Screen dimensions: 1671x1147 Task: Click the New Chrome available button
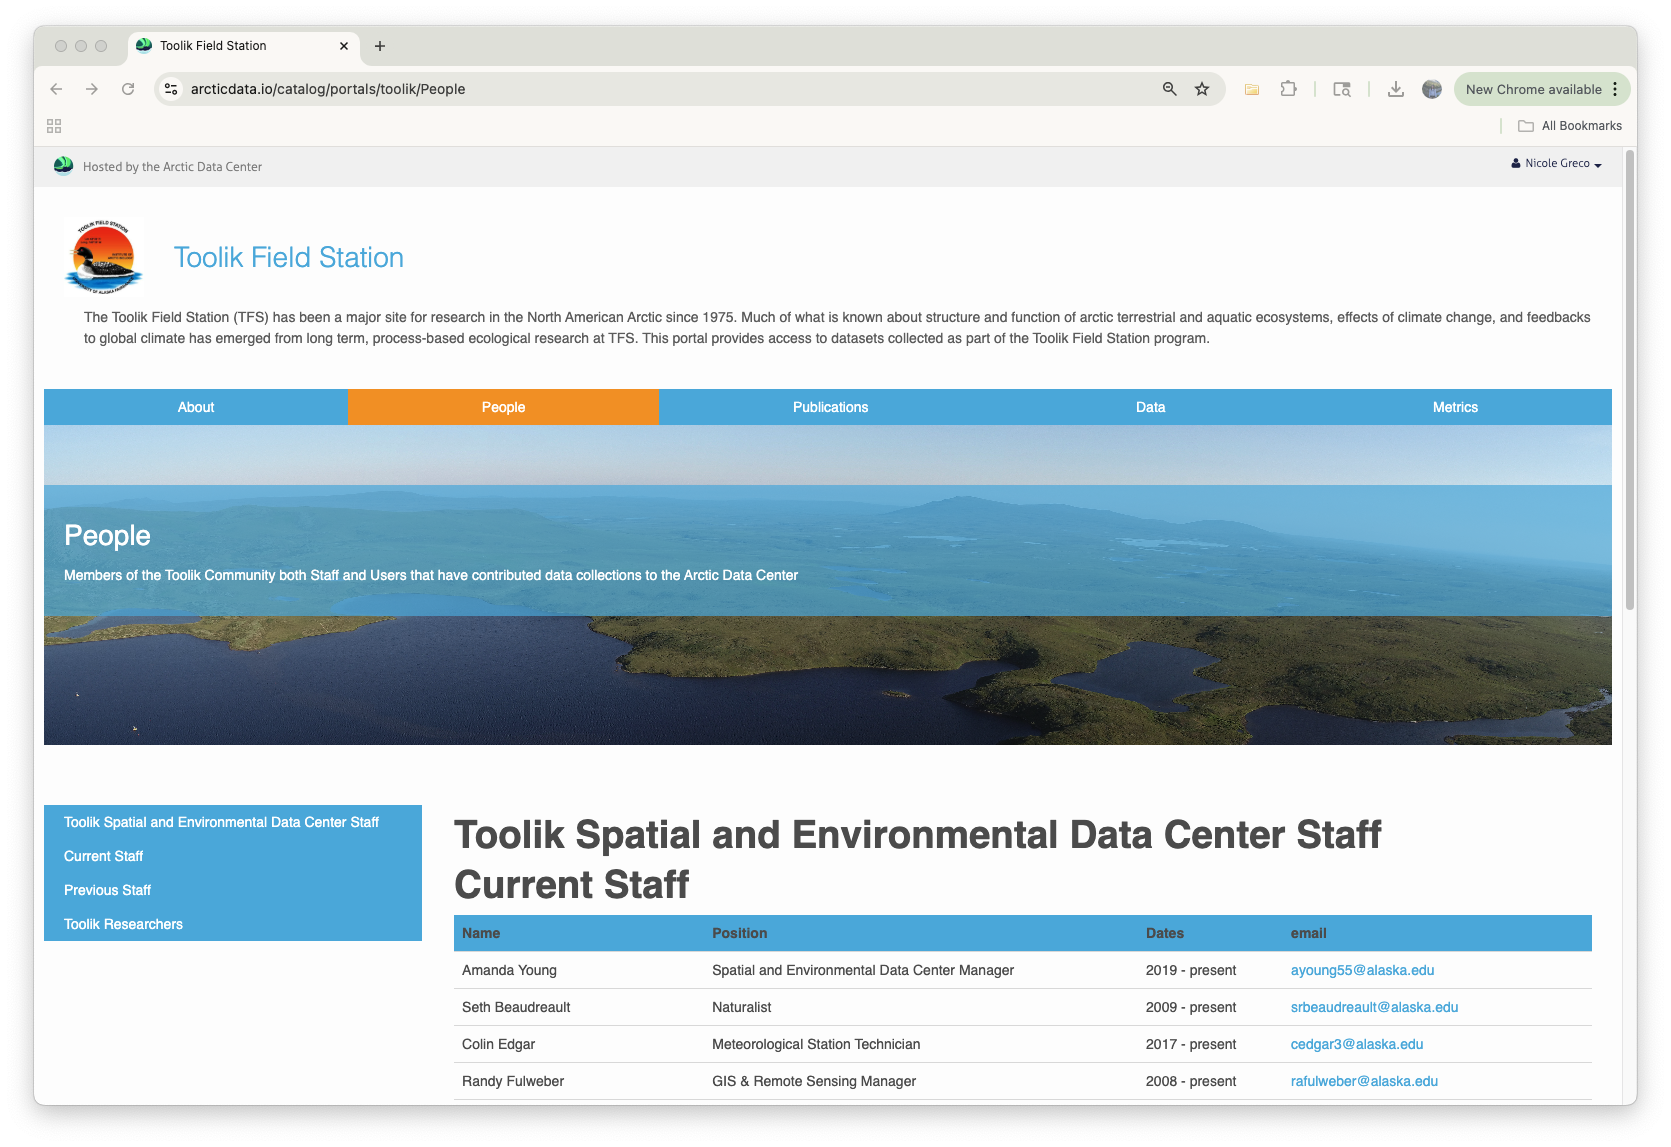(1537, 89)
